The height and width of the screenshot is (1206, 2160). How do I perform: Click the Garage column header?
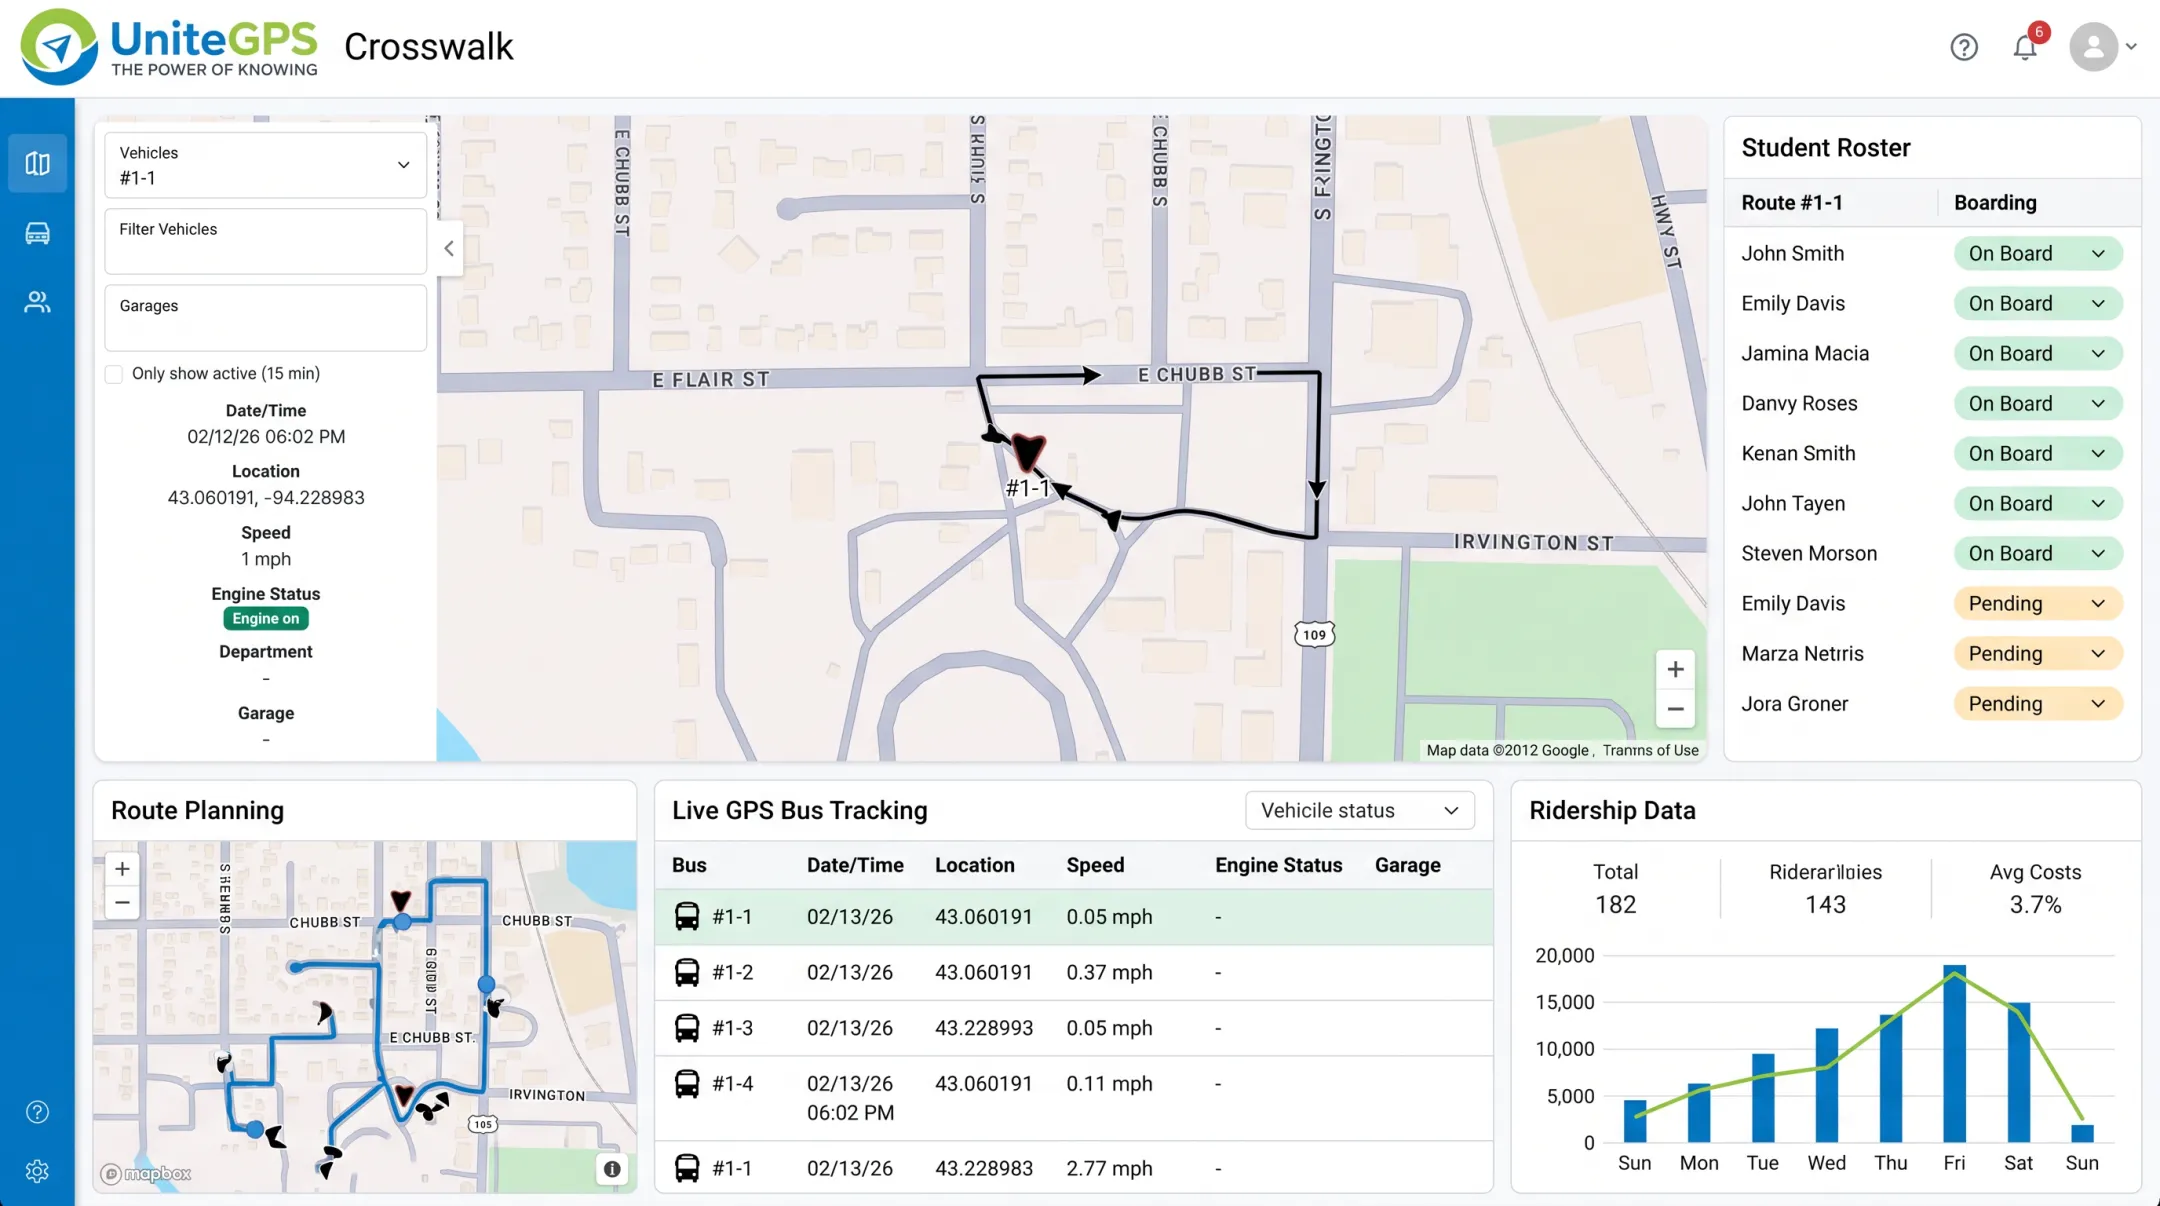[1407, 865]
